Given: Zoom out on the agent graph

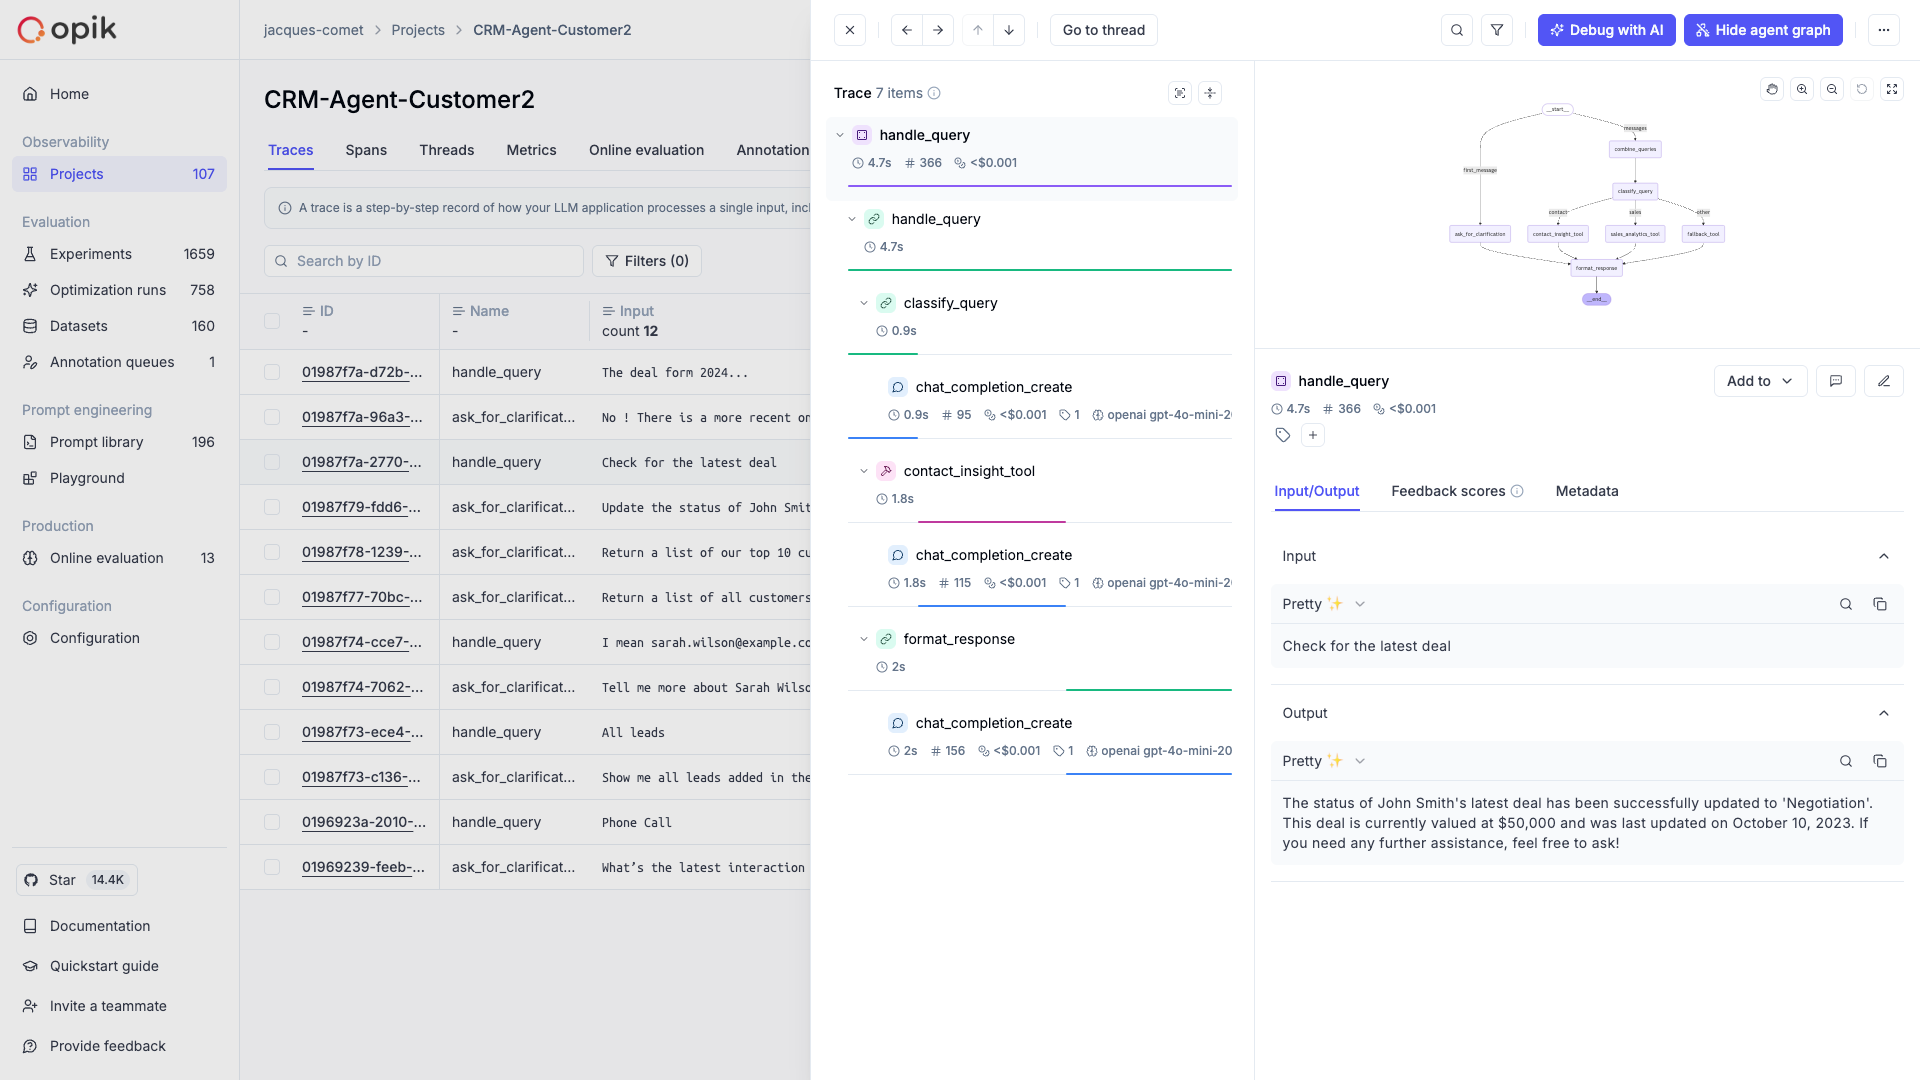Looking at the screenshot, I should coord(1832,89).
